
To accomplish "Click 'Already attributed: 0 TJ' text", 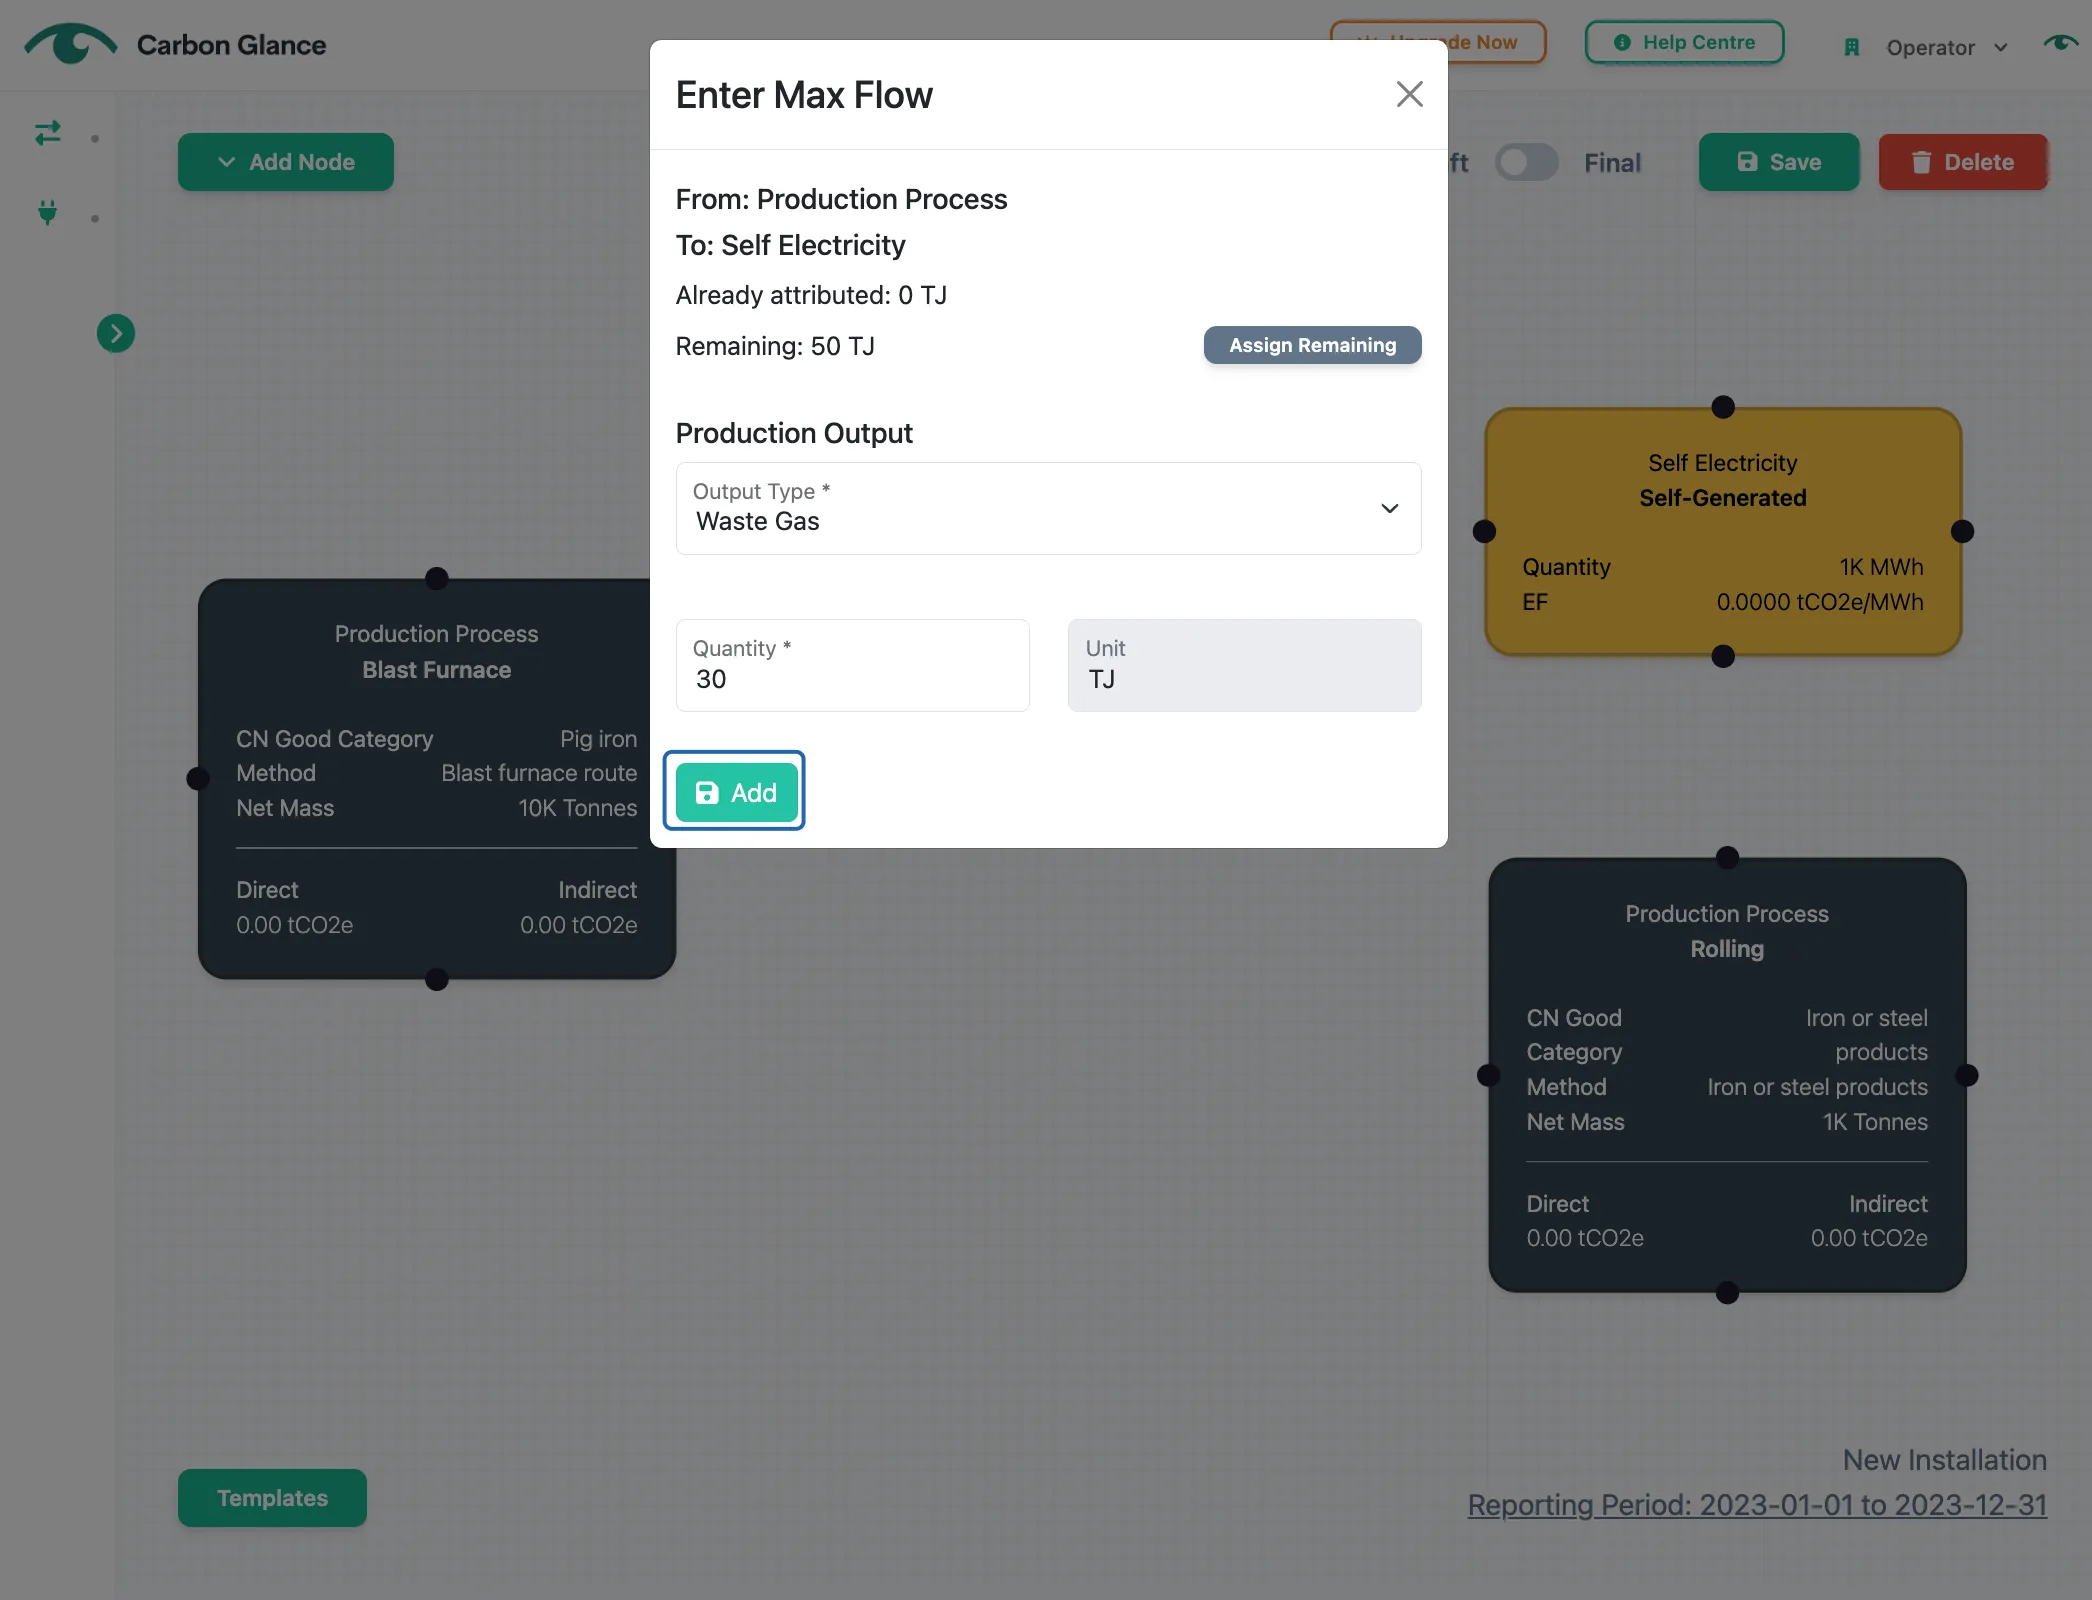I will coord(811,295).
